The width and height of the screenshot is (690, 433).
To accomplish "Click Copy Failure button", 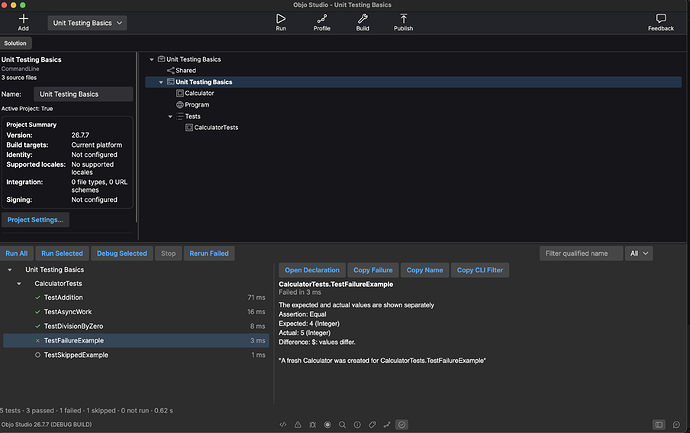I will (373, 270).
